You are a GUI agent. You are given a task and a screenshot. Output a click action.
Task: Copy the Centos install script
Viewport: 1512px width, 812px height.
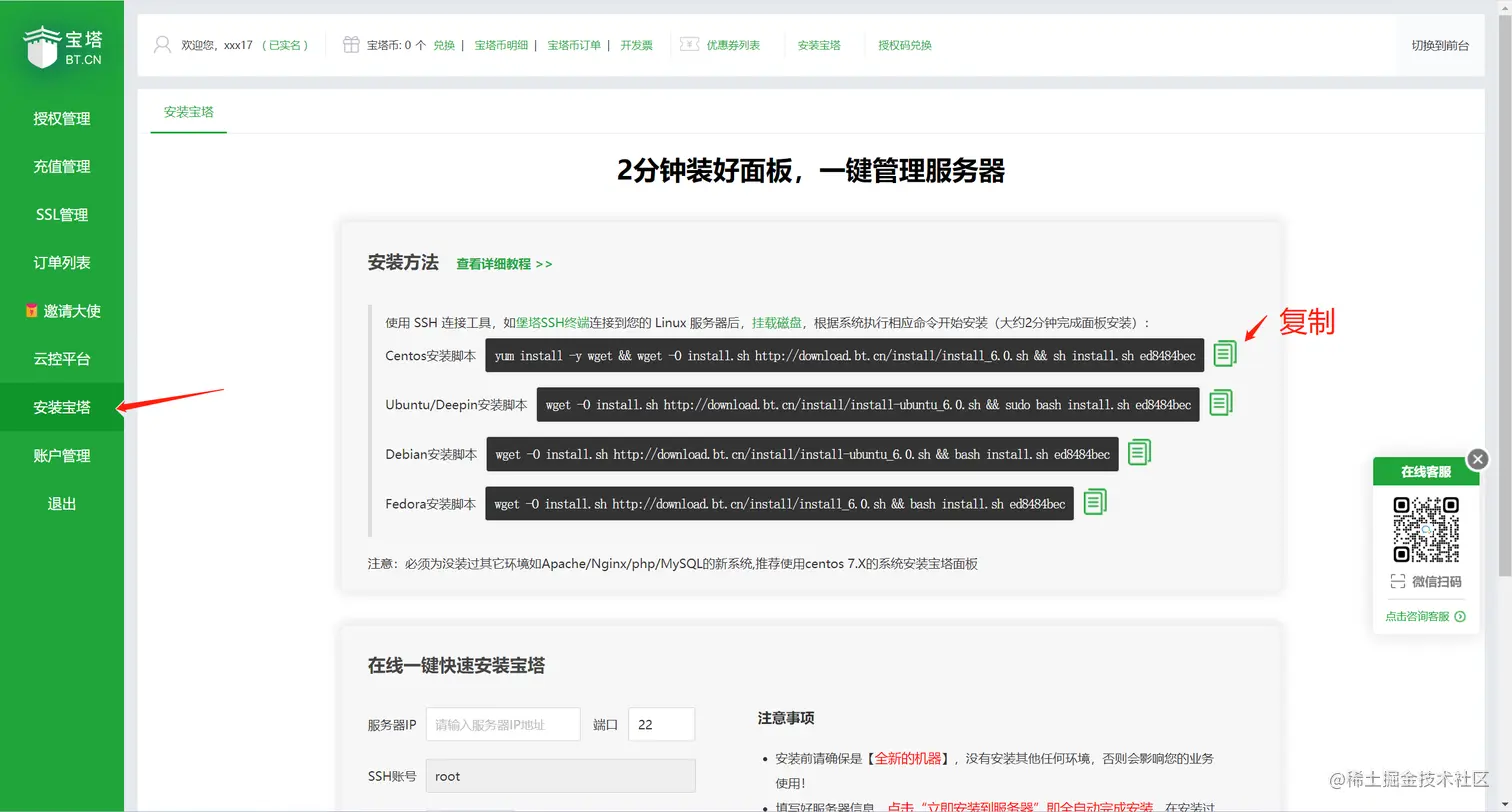1225,354
